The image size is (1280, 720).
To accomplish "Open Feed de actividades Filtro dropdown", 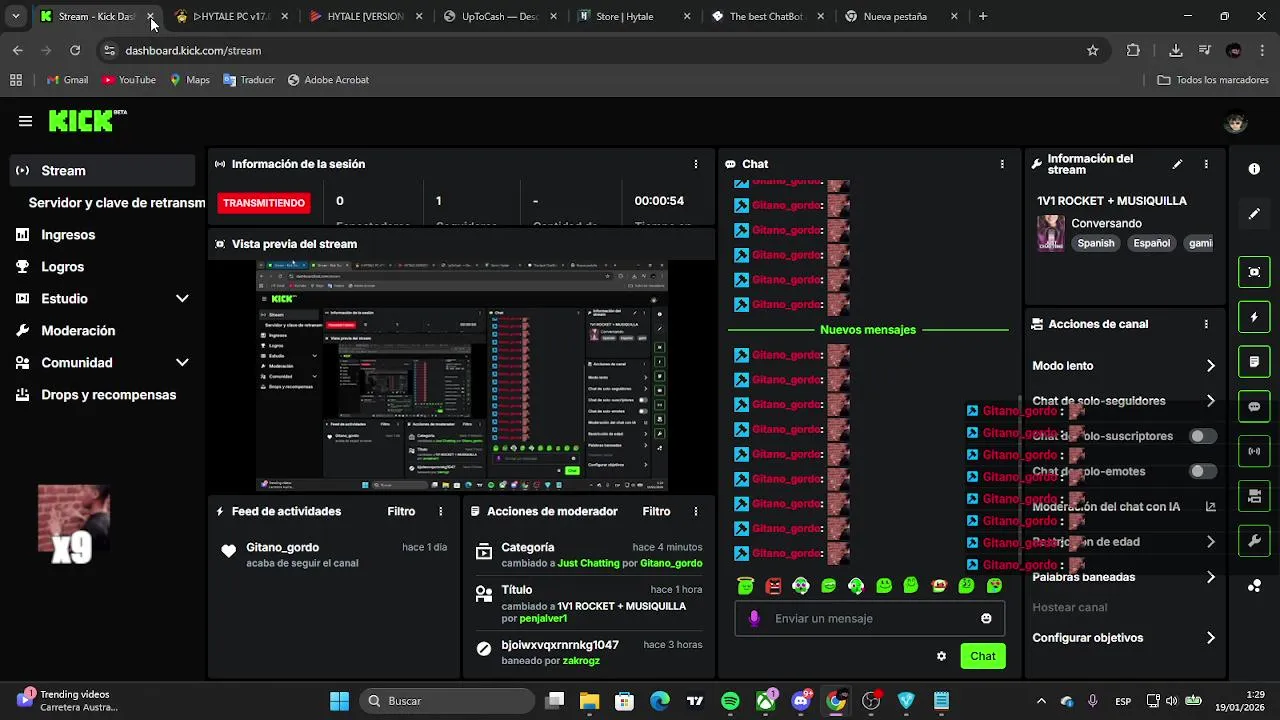I will tap(401, 511).
